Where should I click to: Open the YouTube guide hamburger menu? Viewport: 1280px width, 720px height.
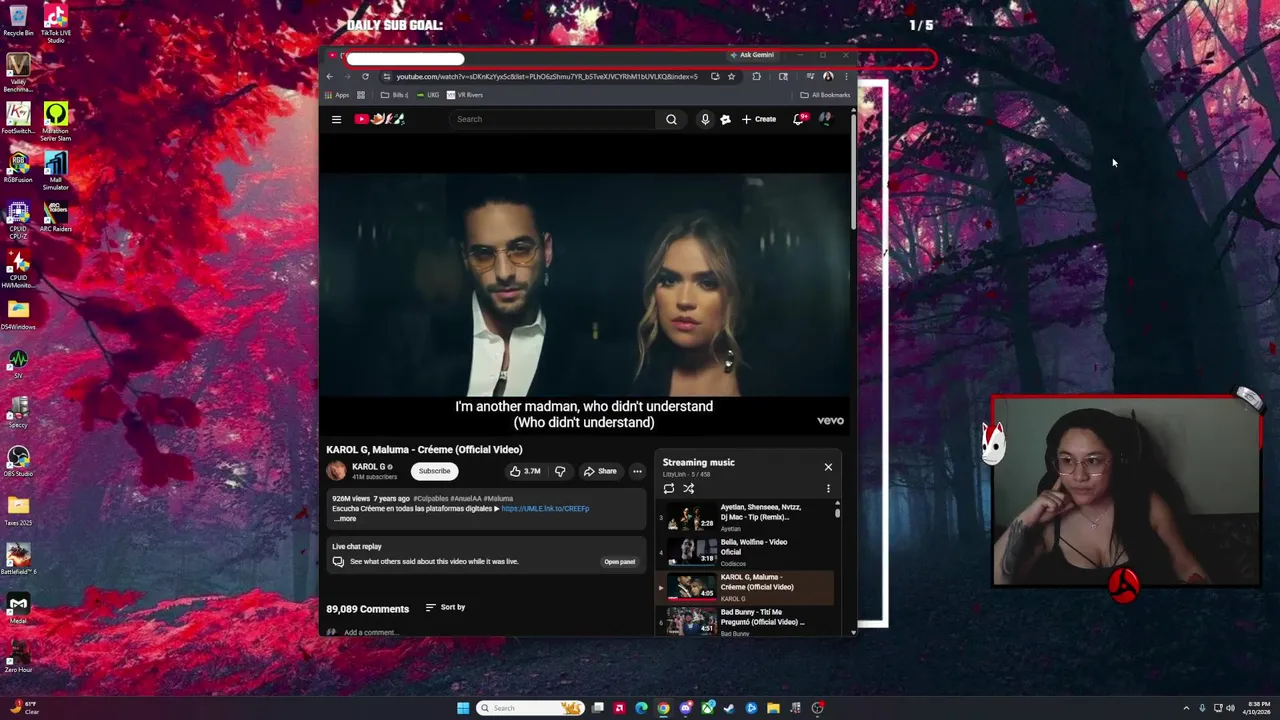336,119
